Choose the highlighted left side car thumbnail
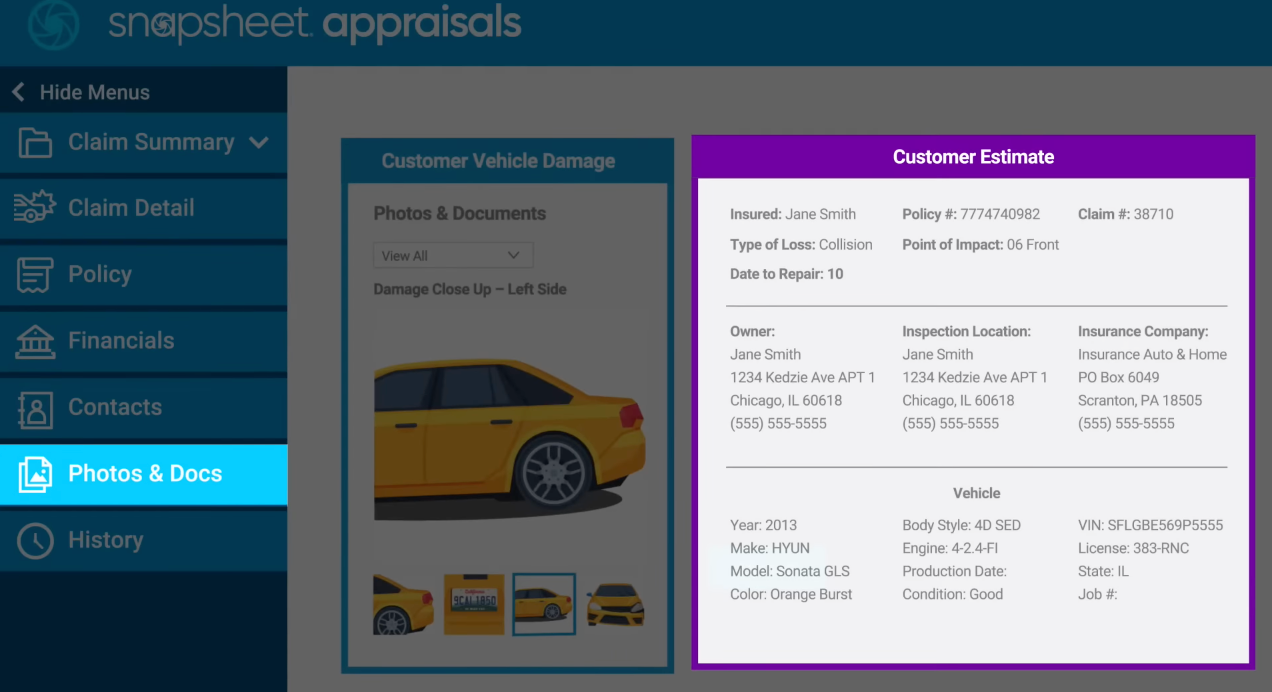The height and width of the screenshot is (692, 1272). pos(544,604)
